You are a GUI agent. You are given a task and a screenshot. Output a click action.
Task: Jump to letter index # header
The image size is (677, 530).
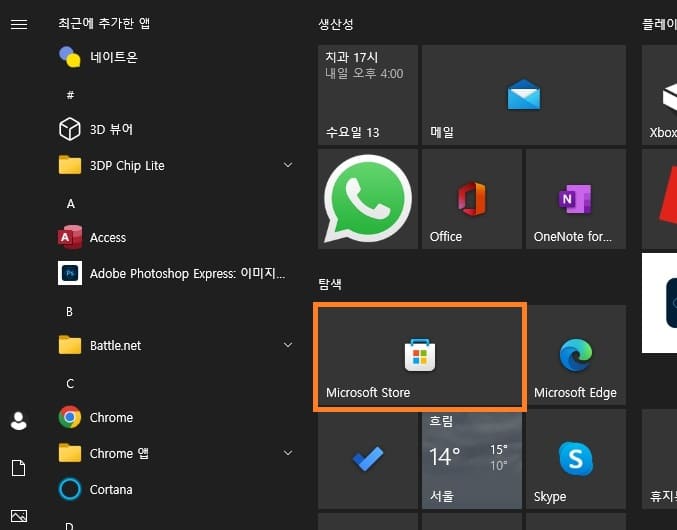point(70,94)
